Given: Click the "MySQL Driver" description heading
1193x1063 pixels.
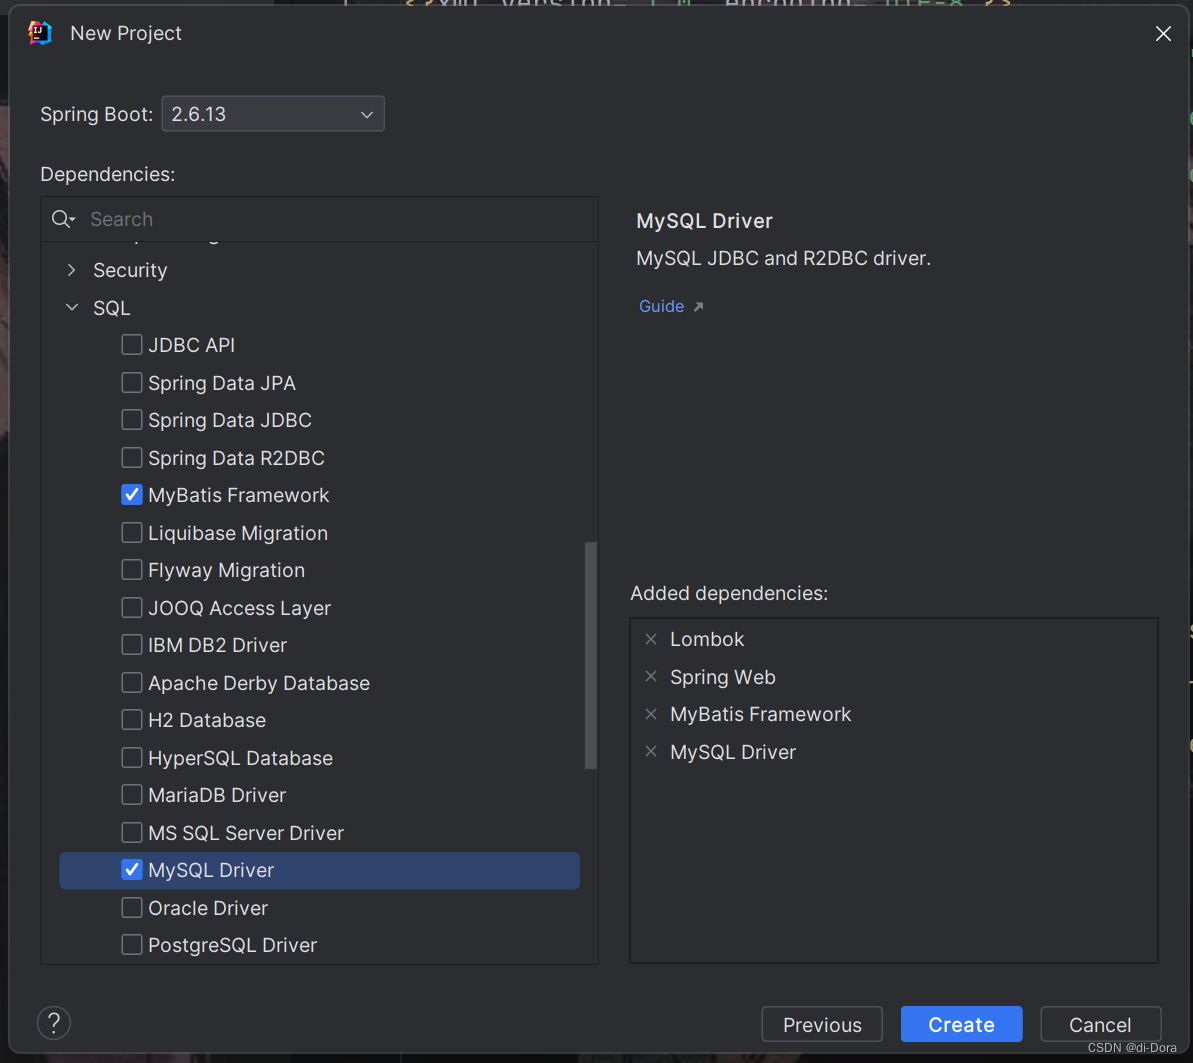Looking at the screenshot, I should click(704, 221).
